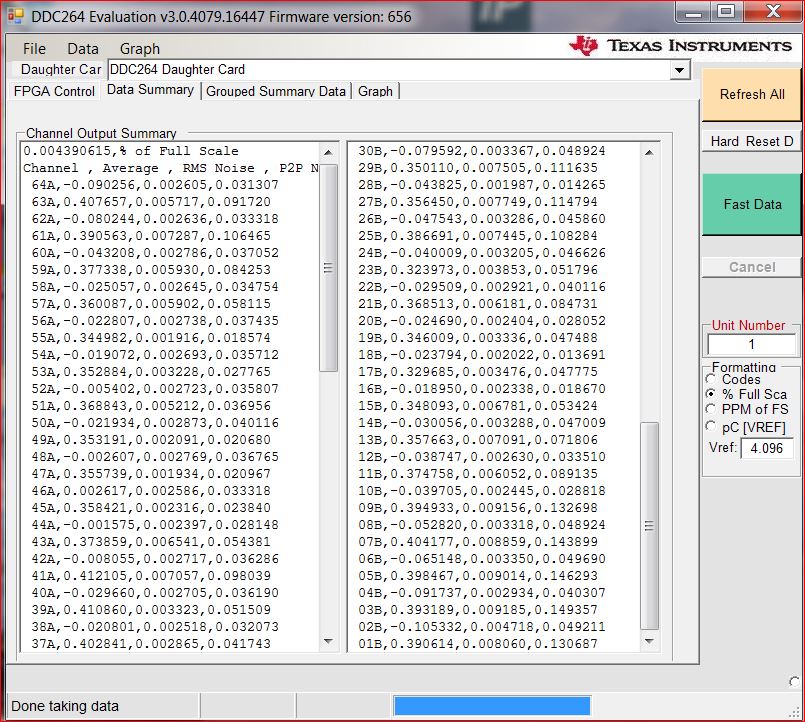Click the row starting with 05B
The image size is (805, 722).
pyautogui.click(x=478, y=576)
